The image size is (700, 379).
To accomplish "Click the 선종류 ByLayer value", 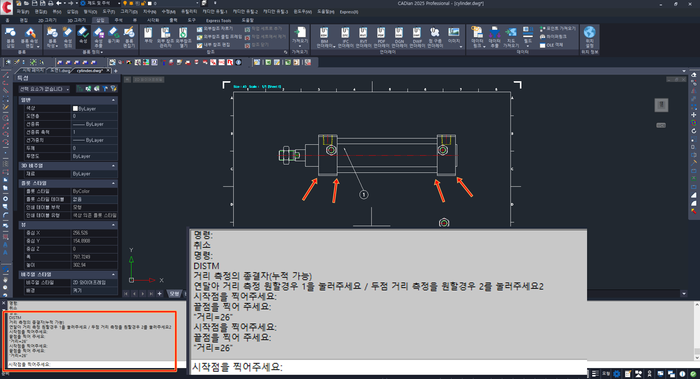I will click(94, 124).
